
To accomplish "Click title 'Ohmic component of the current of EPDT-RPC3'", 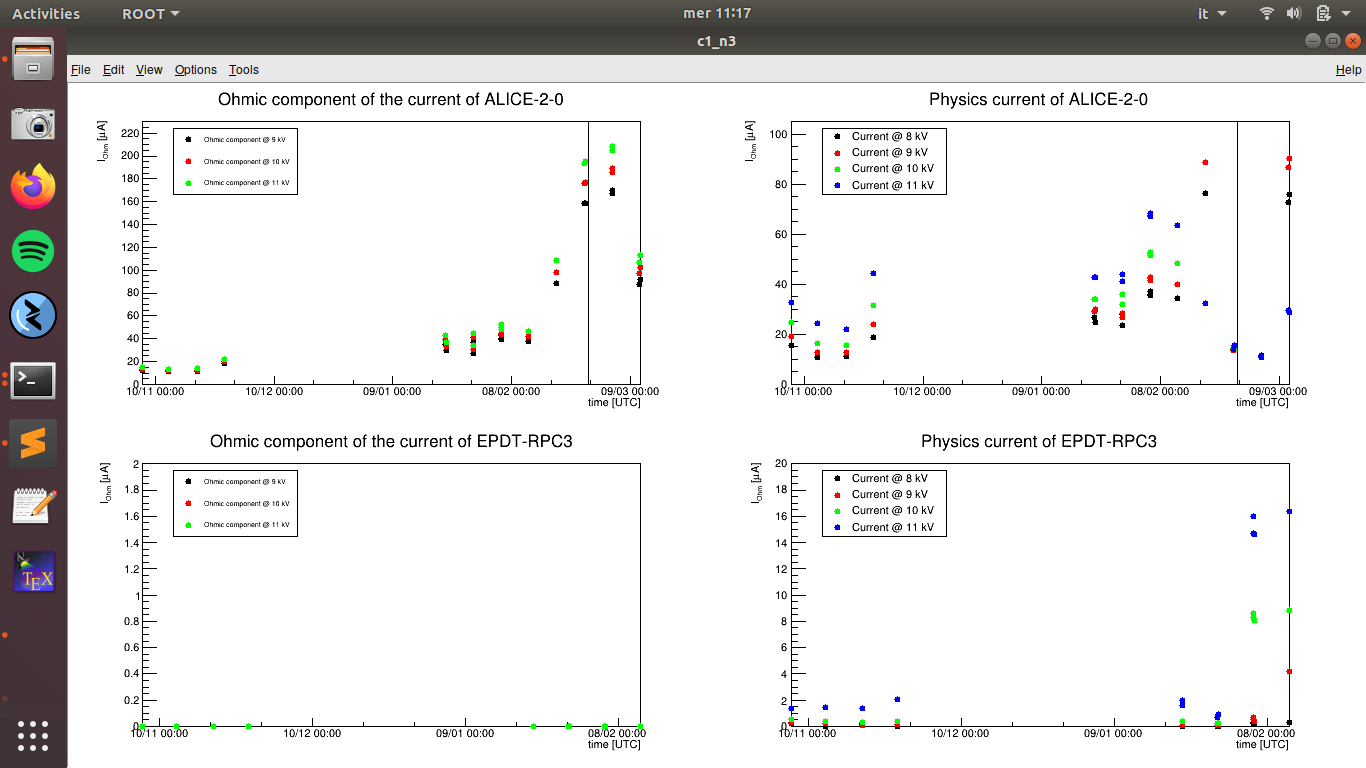I will tap(391, 441).
